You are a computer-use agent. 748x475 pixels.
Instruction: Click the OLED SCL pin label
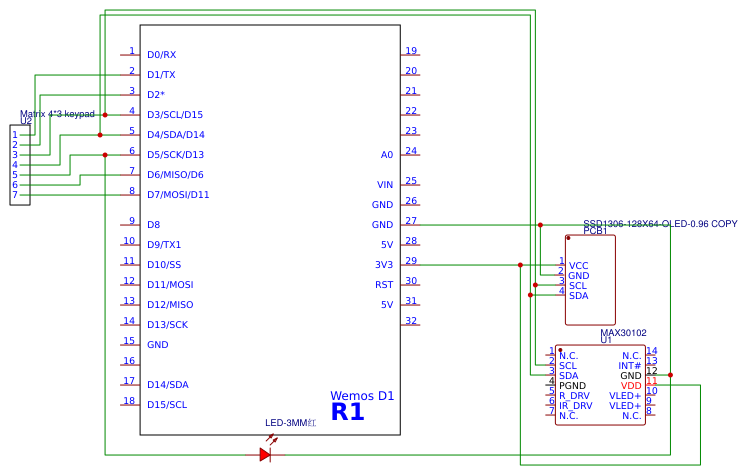pyautogui.click(x=578, y=286)
